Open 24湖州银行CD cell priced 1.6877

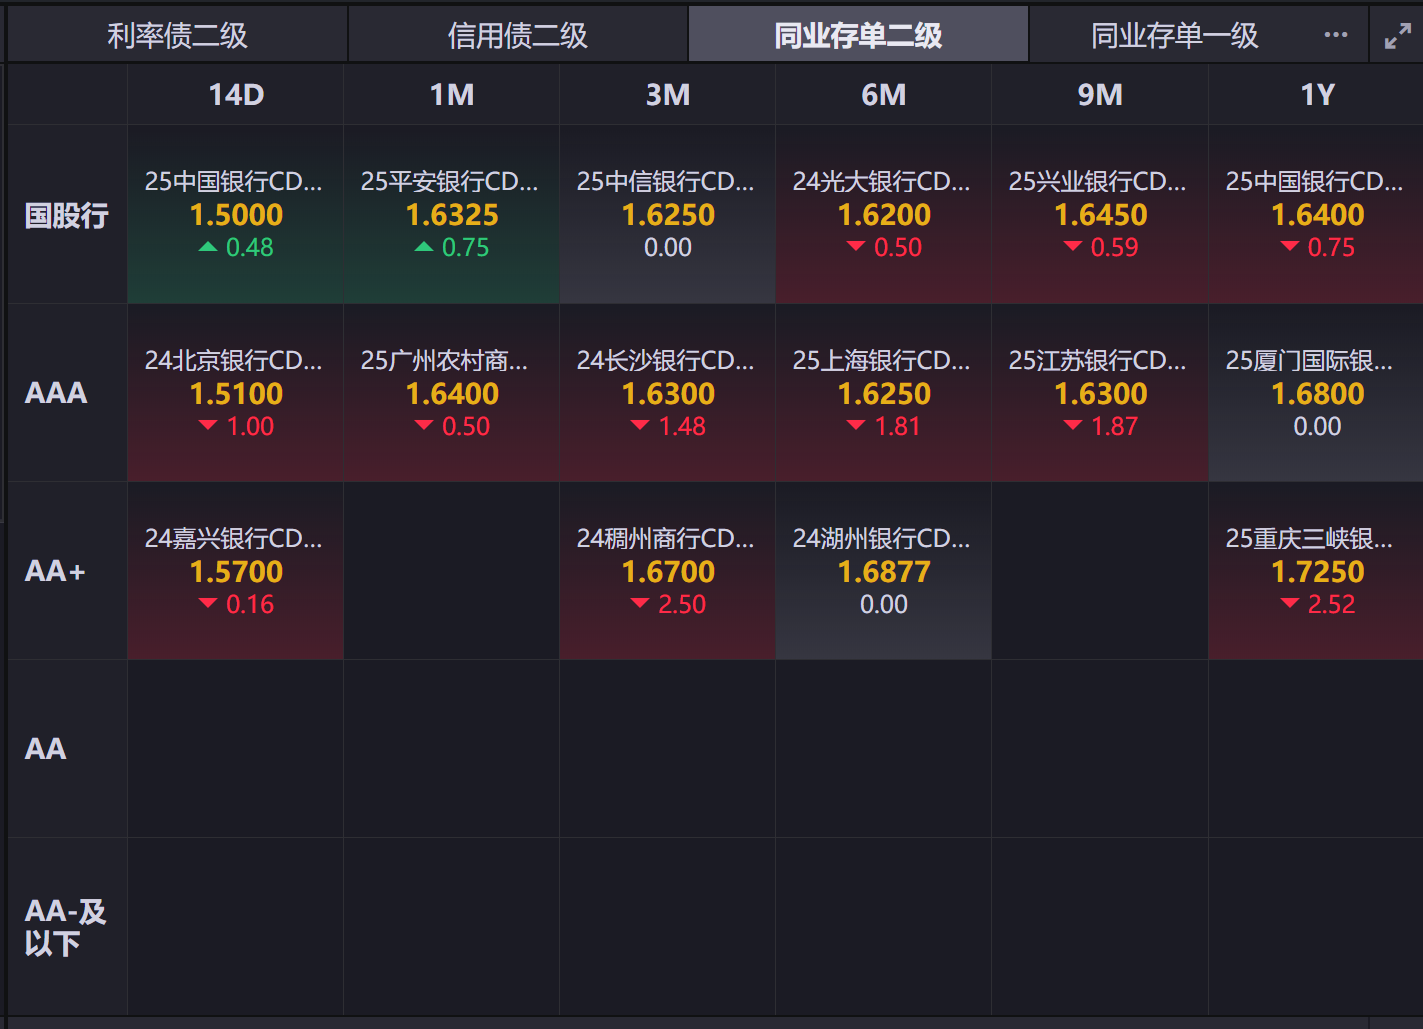pyautogui.click(x=884, y=571)
